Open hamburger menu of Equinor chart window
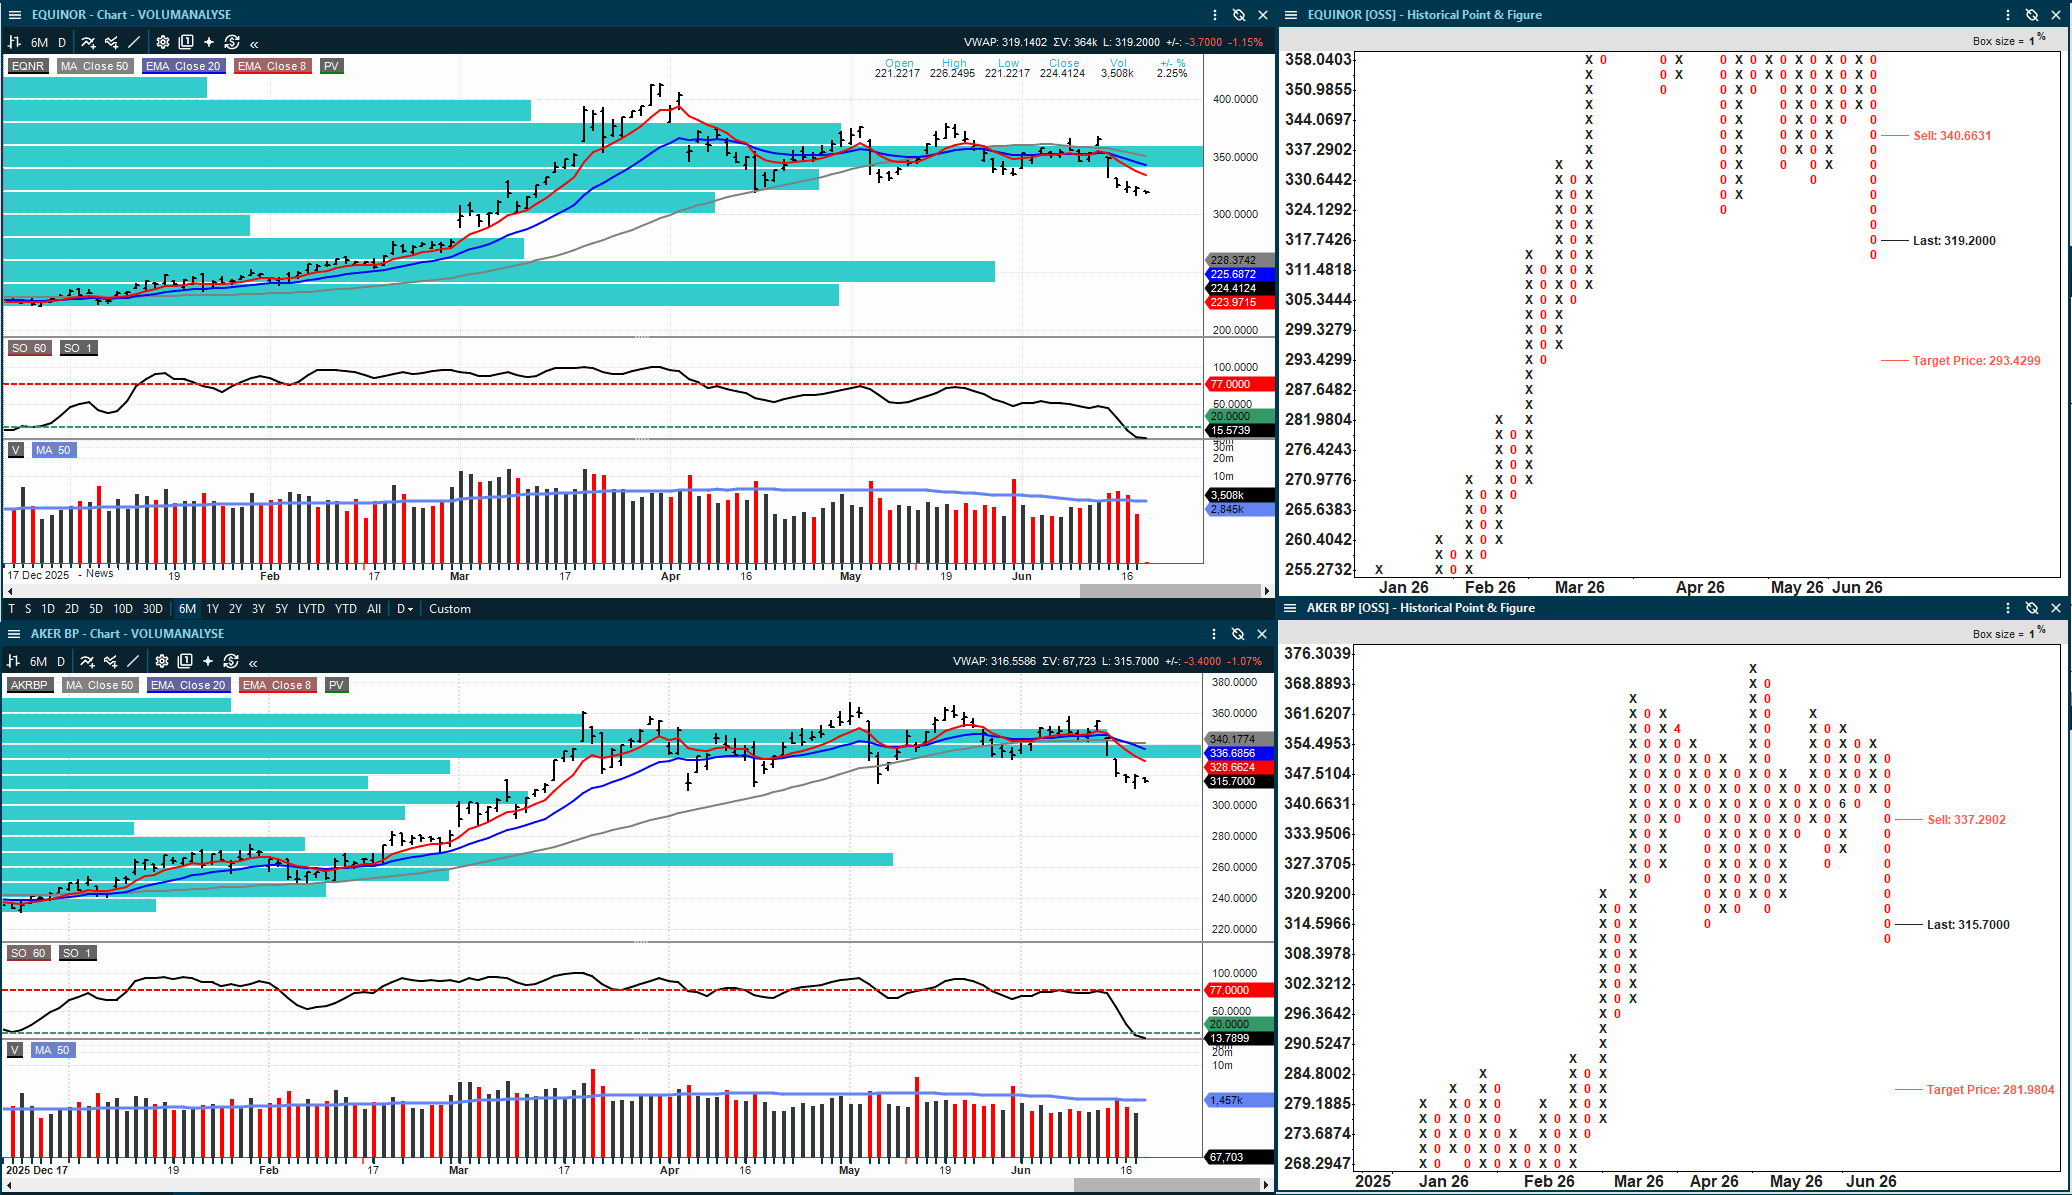The height and width of the screenshot is (1195, 2072). pos(14,15)
